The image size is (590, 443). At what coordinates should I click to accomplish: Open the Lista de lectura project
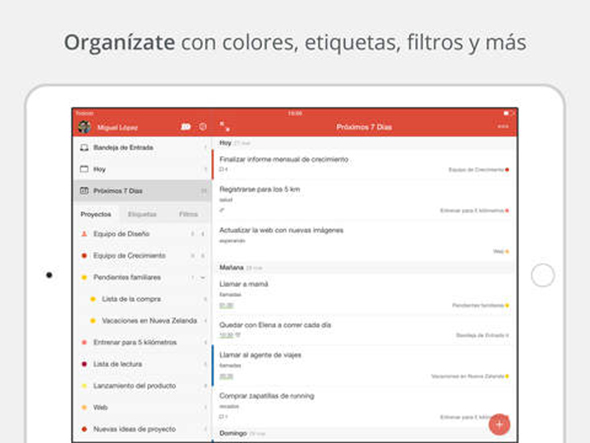click(x=142, y=364)
